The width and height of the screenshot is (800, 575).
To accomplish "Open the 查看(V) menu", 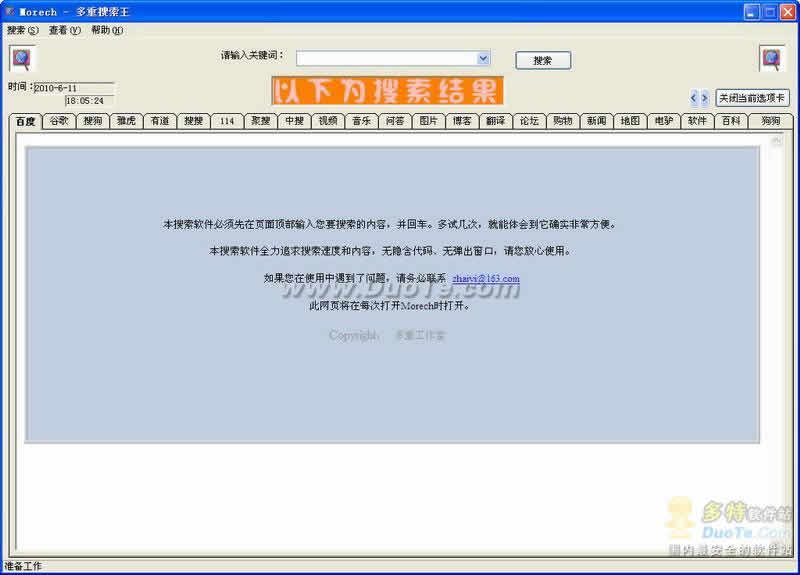I will pos(65,31).
